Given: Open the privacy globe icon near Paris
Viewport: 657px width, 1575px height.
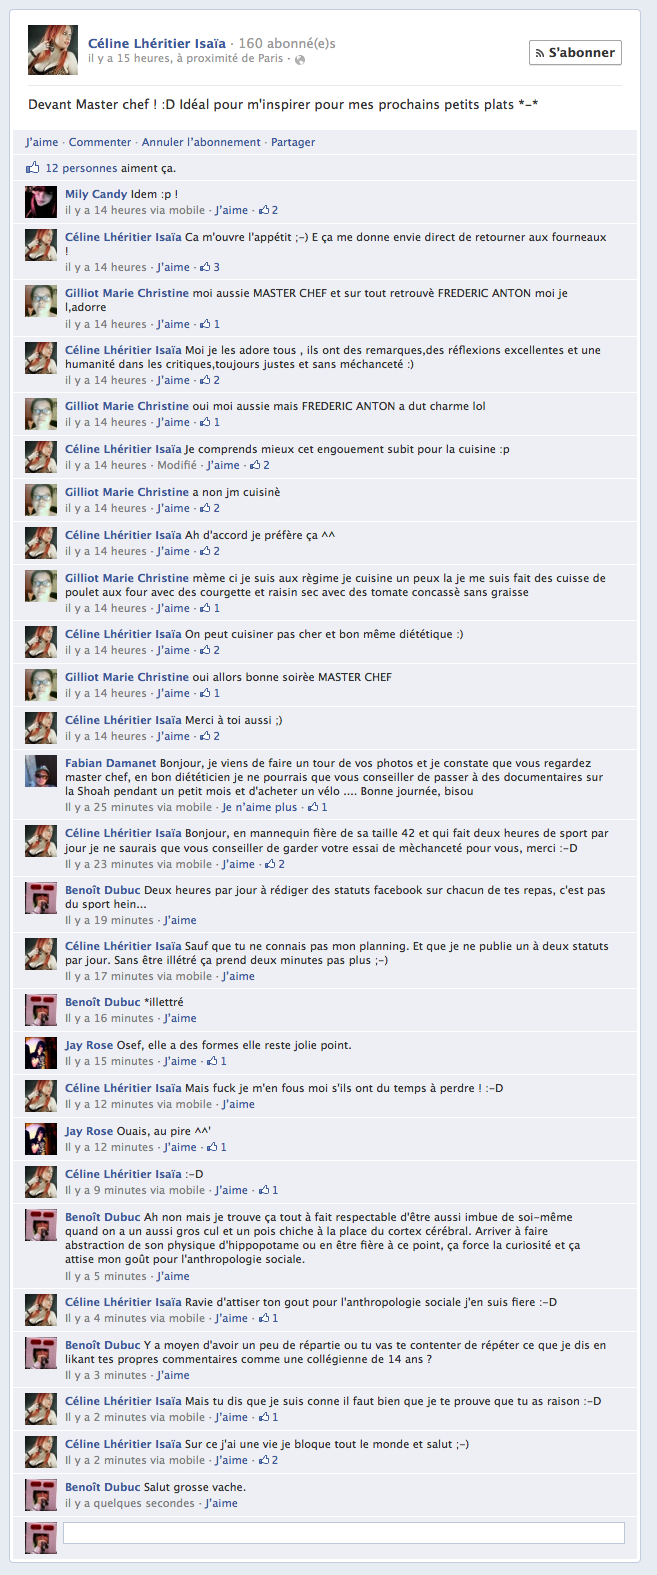Looking at the screenshot, I should point(300,60).
